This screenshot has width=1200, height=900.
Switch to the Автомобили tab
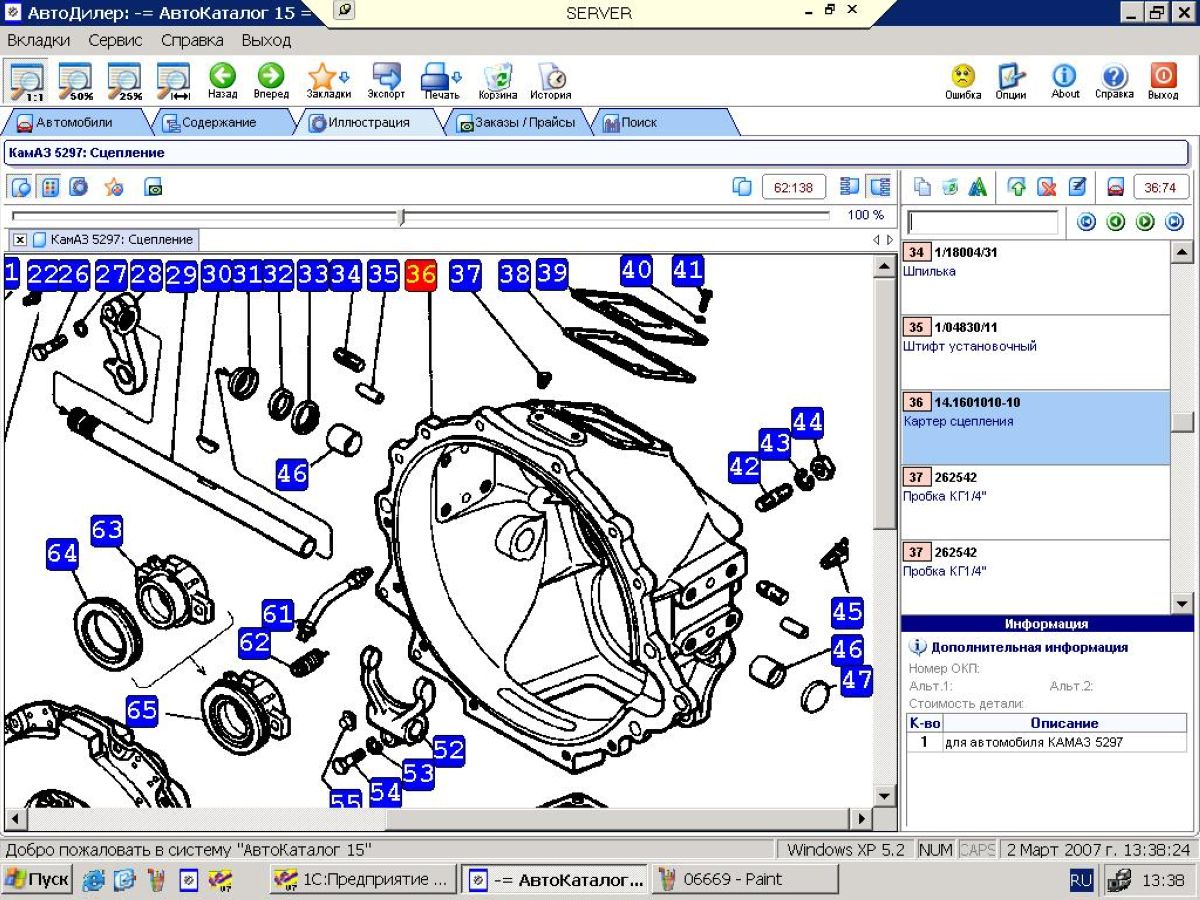pyautogui.click(x=74, y=123)
